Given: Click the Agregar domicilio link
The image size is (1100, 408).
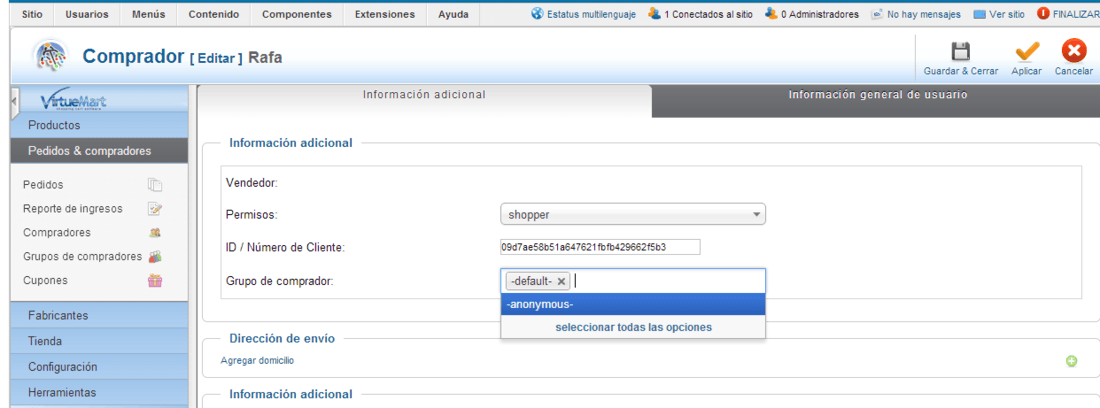Looking at the screenshot, I should 257,360.
